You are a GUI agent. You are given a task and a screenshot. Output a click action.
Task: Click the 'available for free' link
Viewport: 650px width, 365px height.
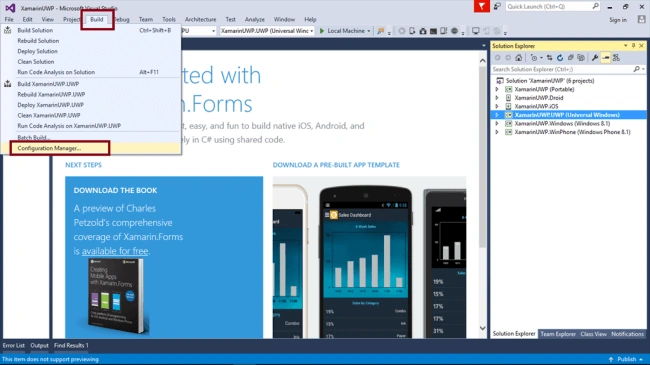pyautogui.click(x=115, y=251)
